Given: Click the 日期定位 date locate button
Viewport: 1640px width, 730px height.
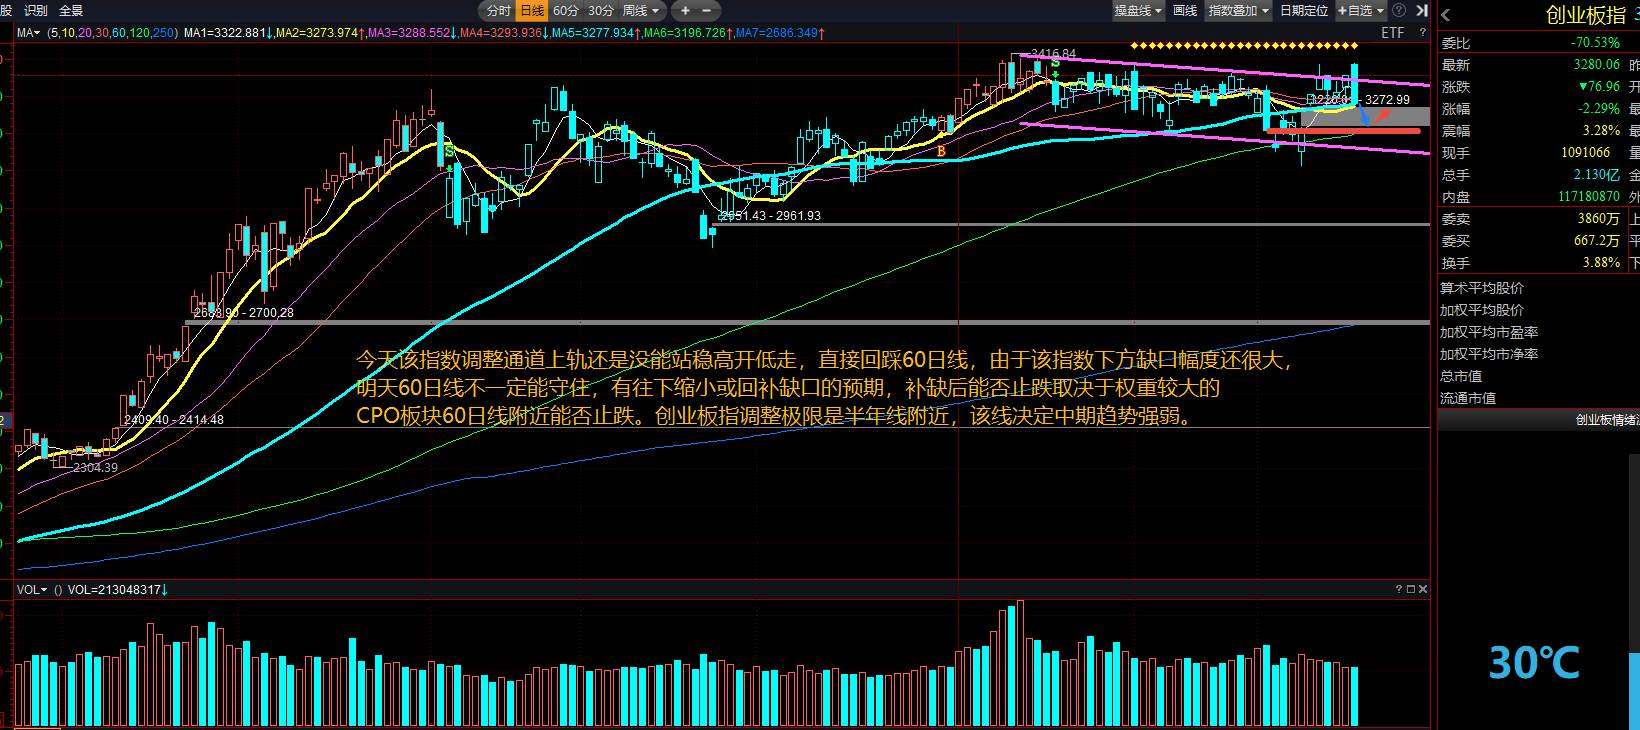Looking at the screenshot, I should tap(1304, 11).
